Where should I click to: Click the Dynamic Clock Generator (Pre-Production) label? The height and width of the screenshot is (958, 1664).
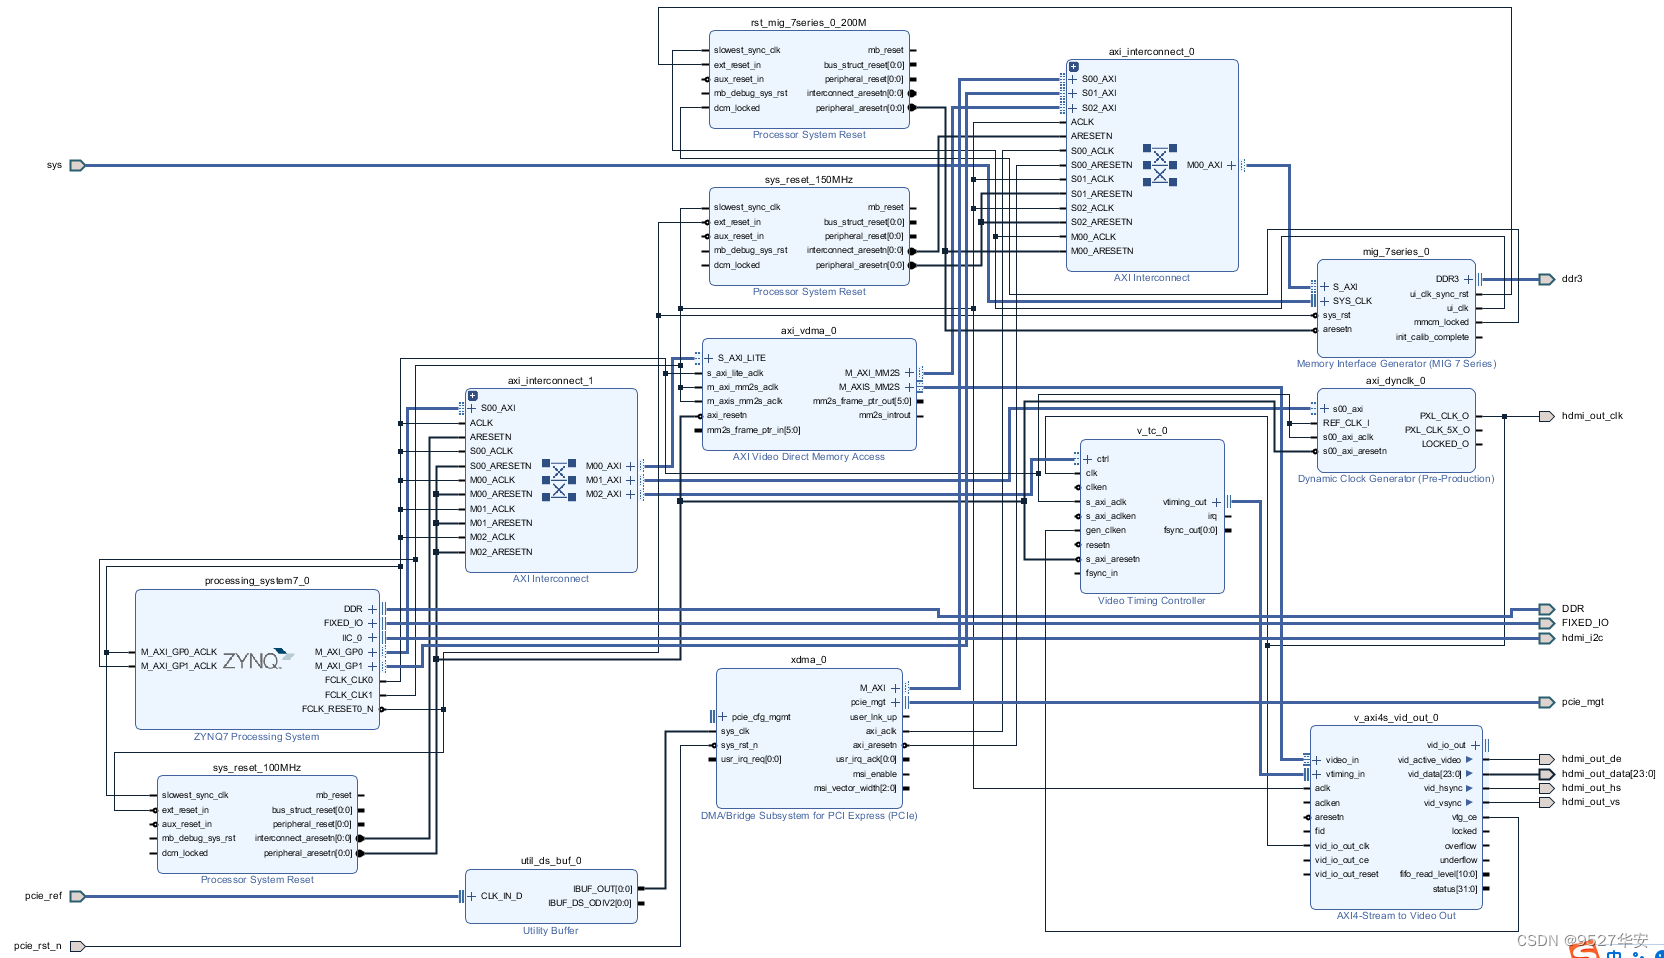(x=1396, y=479)
